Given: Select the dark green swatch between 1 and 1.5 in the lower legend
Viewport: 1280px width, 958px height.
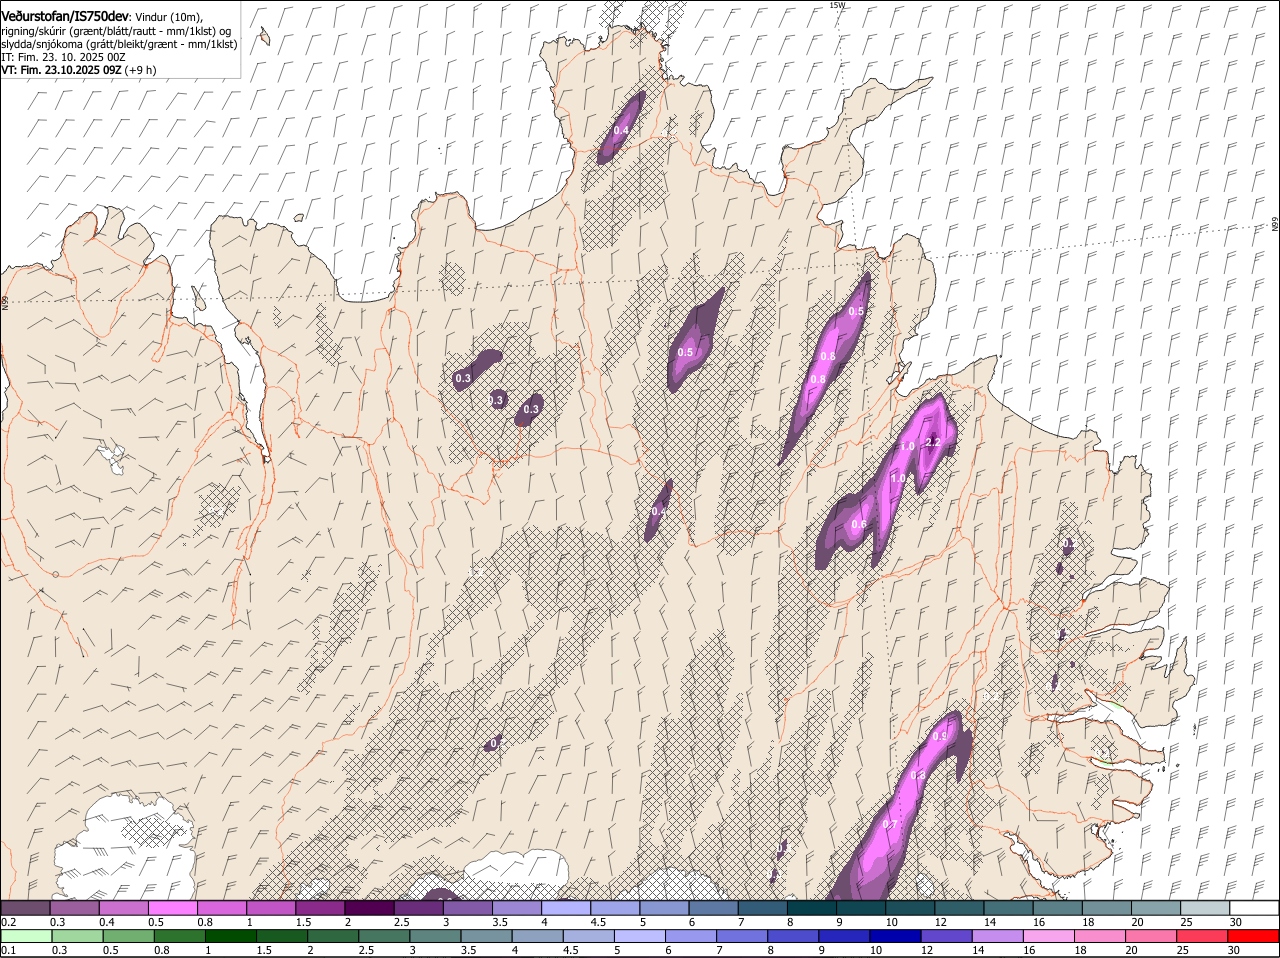Looking at the screenshot, I should (x=231, y=937).
